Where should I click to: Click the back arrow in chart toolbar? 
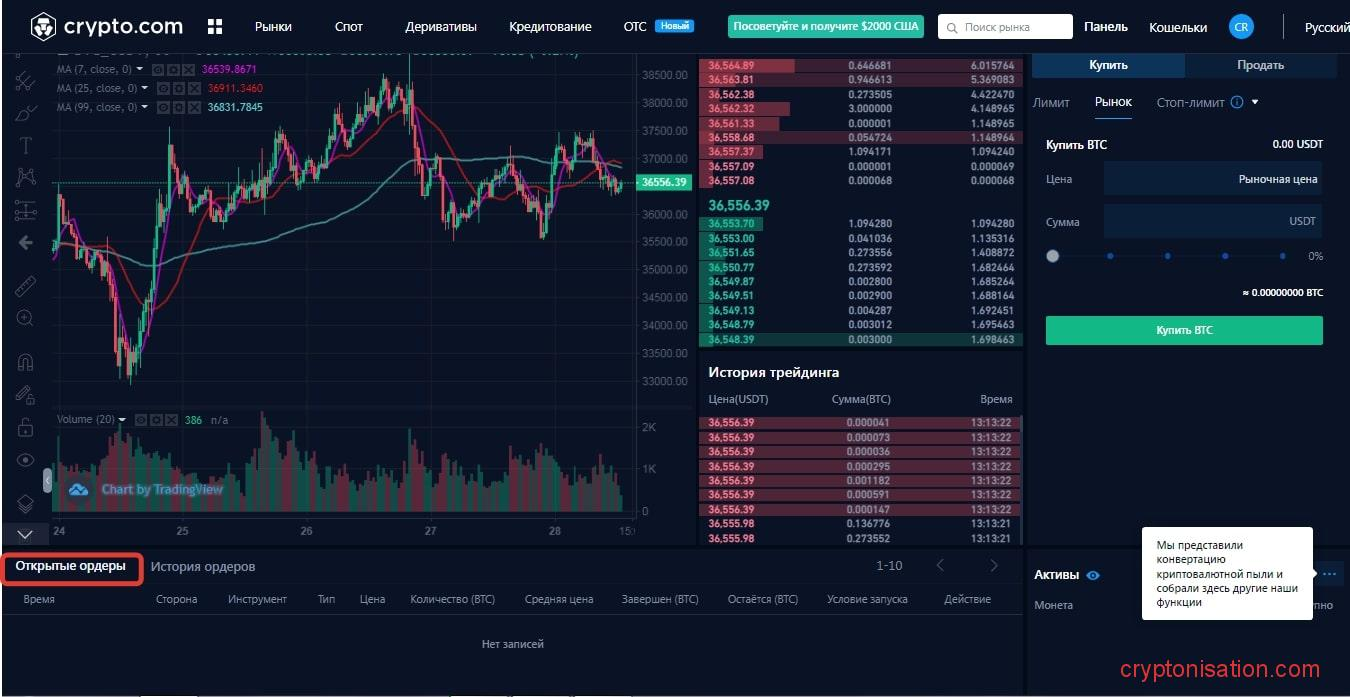point(26,242)
